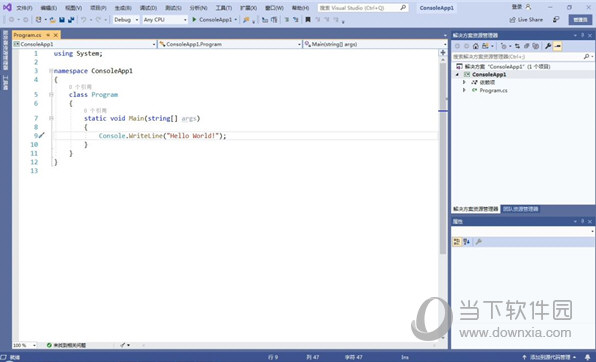Click the open file folder icon
596x362 pixels.
53,20
